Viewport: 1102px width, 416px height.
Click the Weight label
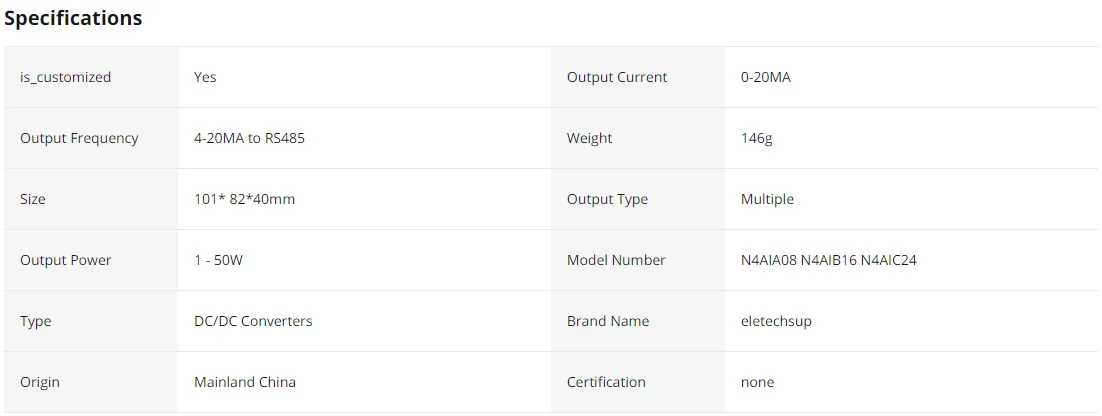[x=589, y=138]
